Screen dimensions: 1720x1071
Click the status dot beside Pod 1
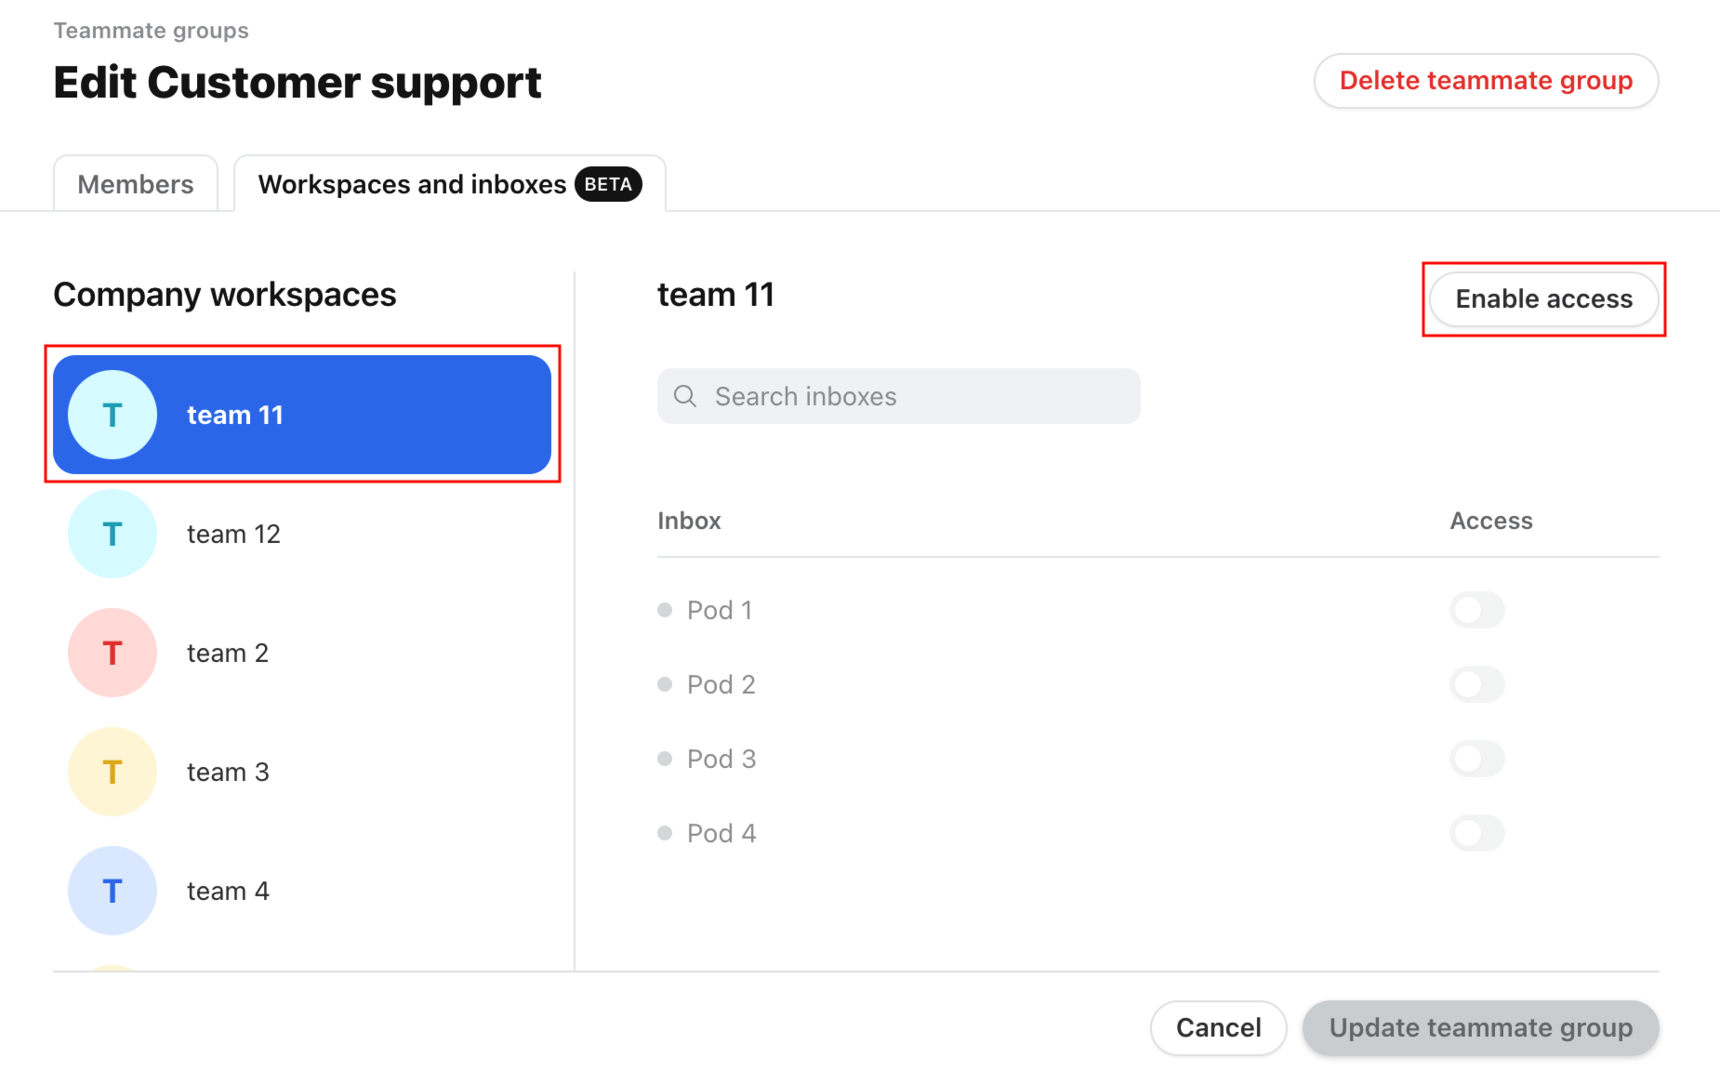[666, 609]
